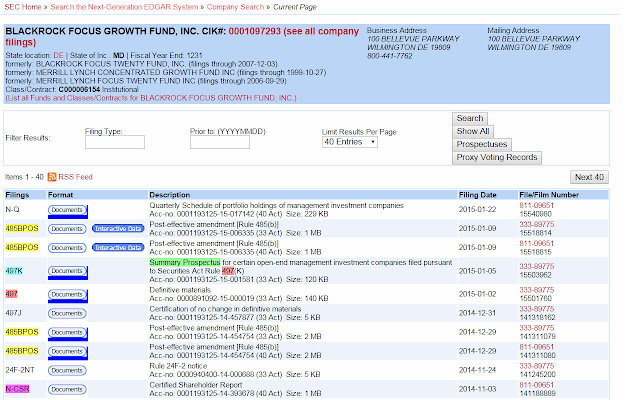
Task: Open file number 333-89775 in the 24F-2NT row
Action: point(536,366)
